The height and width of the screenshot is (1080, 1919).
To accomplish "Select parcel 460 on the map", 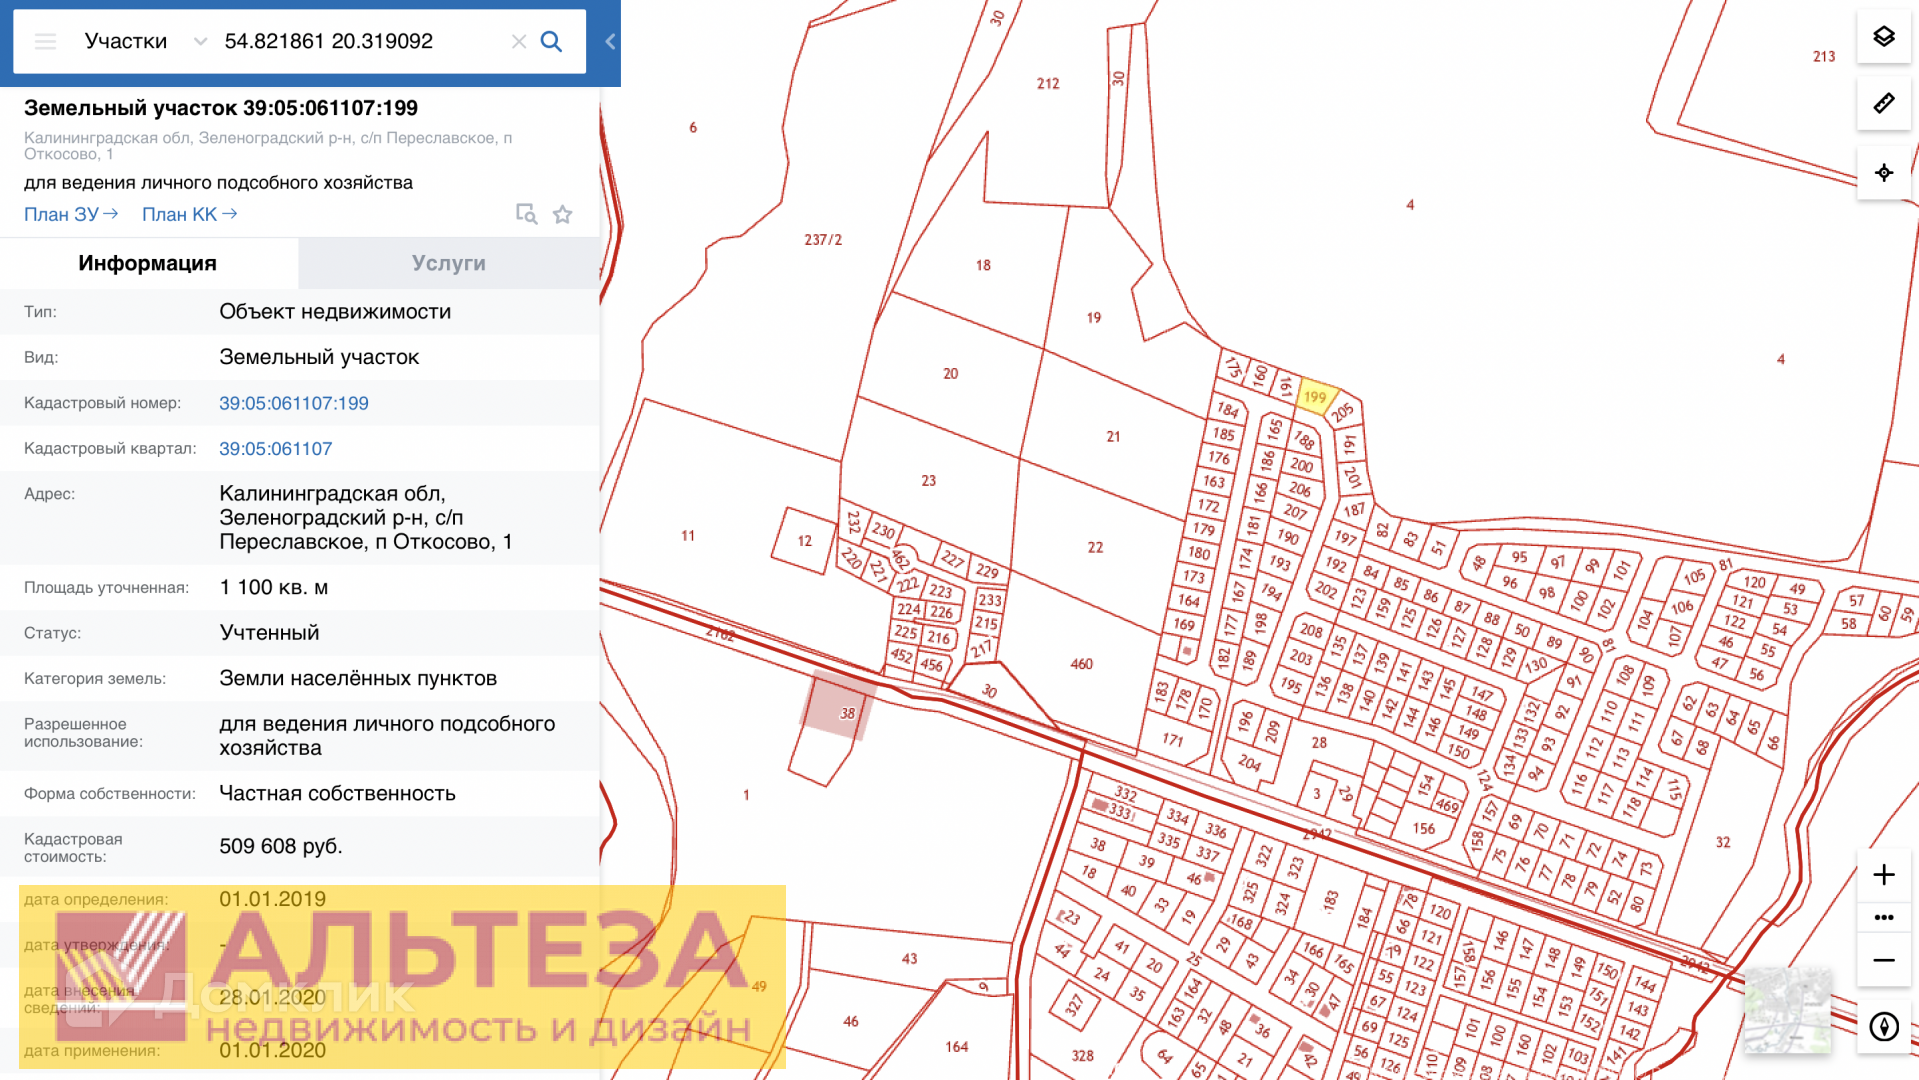I will (x=1081, y=664).
